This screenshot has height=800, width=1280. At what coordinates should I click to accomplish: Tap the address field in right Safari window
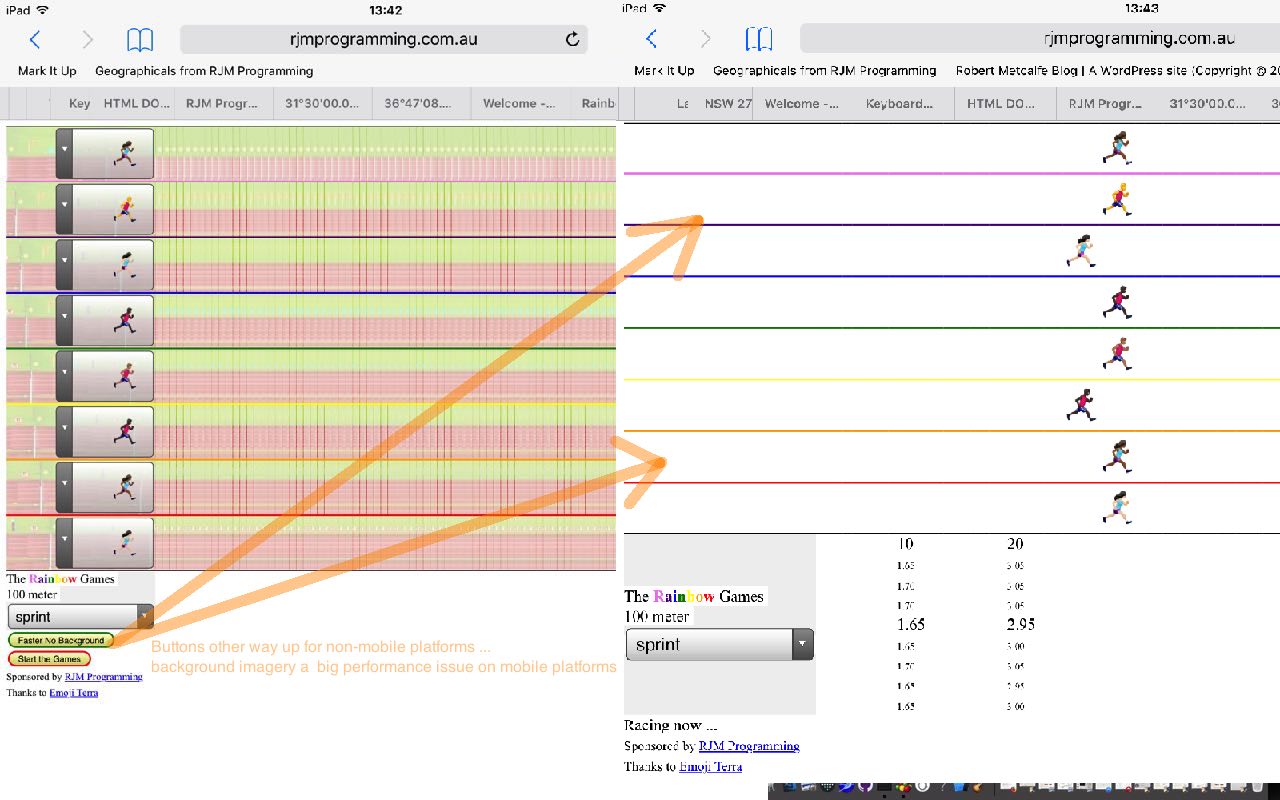[x=1040, y=39]
